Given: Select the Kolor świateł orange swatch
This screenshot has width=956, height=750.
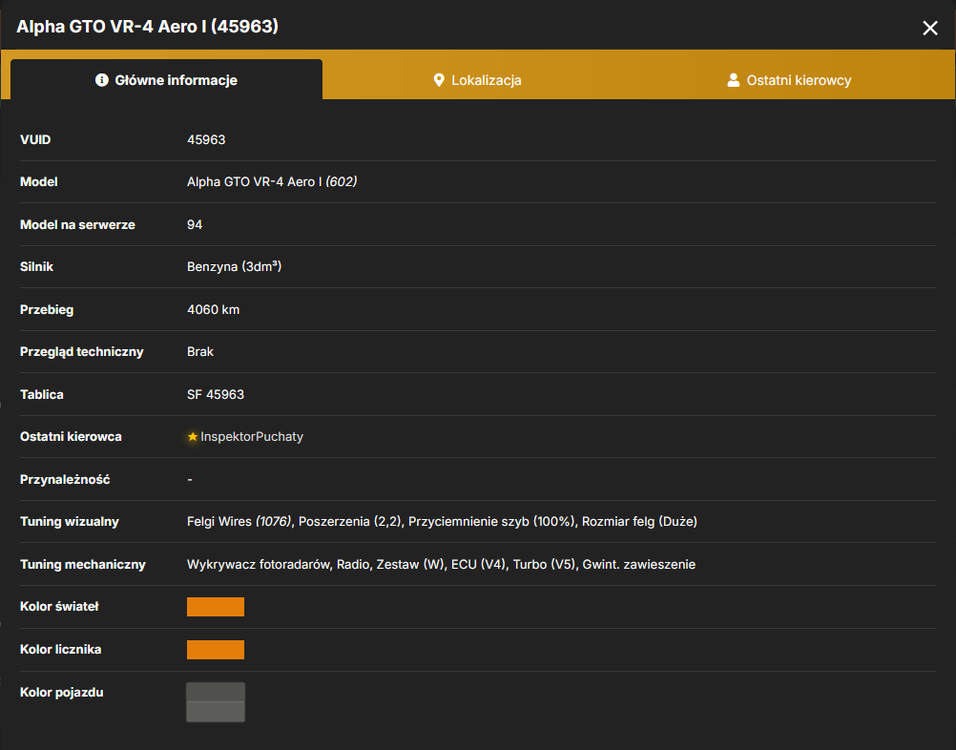Looking at the screenshot, I should (x=215, y=607).
